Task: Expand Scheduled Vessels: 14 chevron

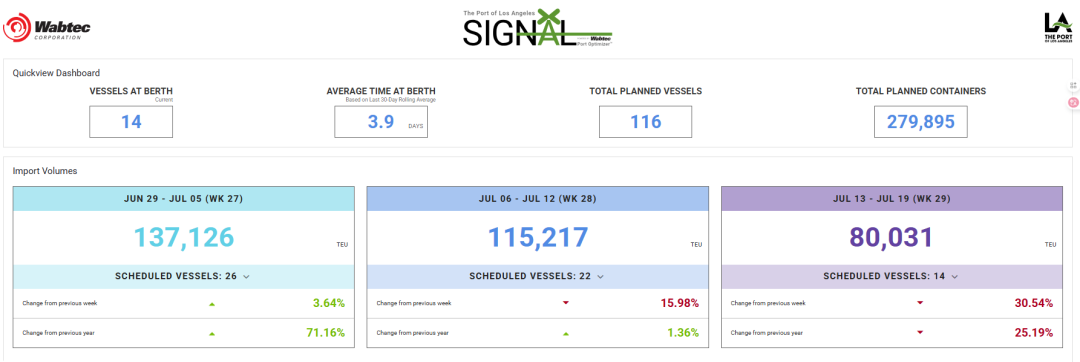Action: [x=954, y=277]
